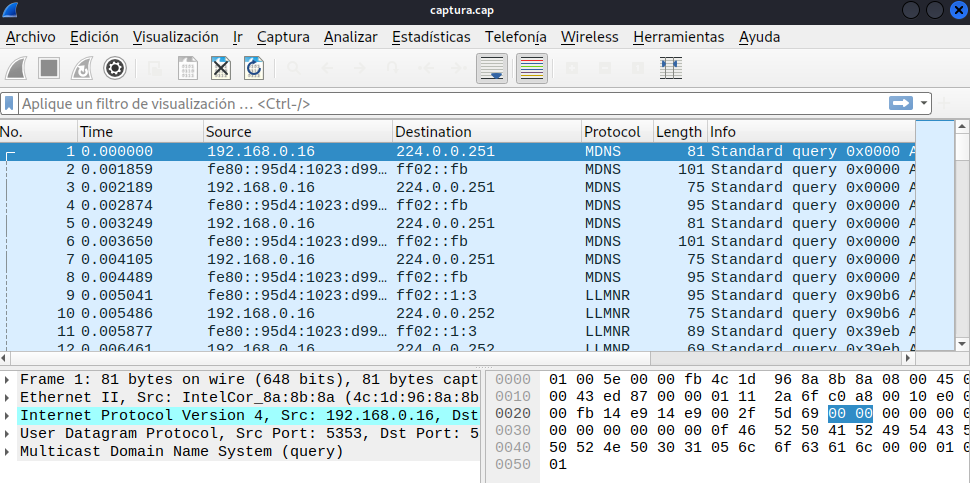Open the Wireless menu
Screen dimensions: 970x483
(590, 37)
